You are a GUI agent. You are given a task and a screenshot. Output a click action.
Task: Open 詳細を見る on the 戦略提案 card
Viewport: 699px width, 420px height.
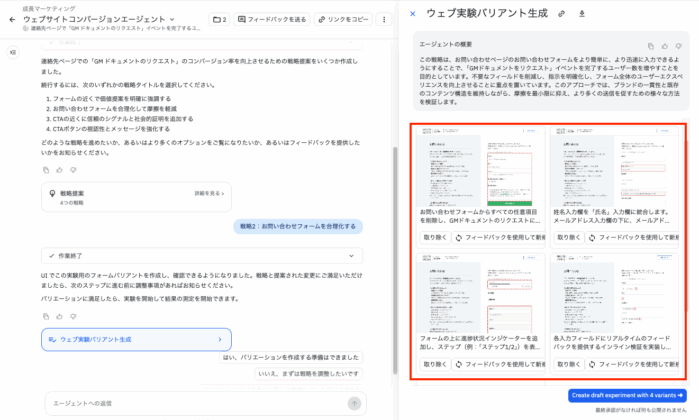[206, 193]
